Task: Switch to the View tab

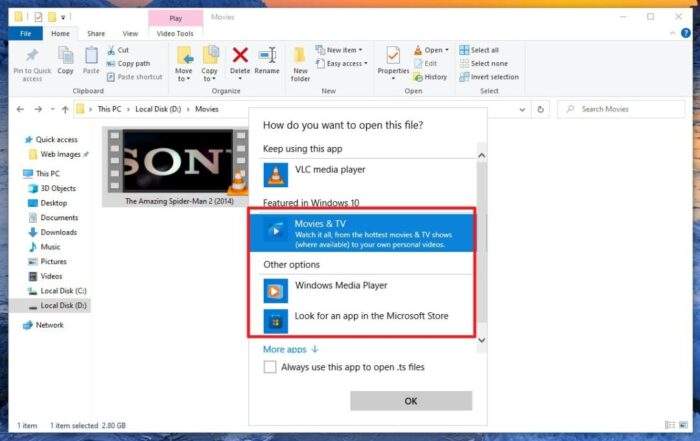Action: coord(130,33)
